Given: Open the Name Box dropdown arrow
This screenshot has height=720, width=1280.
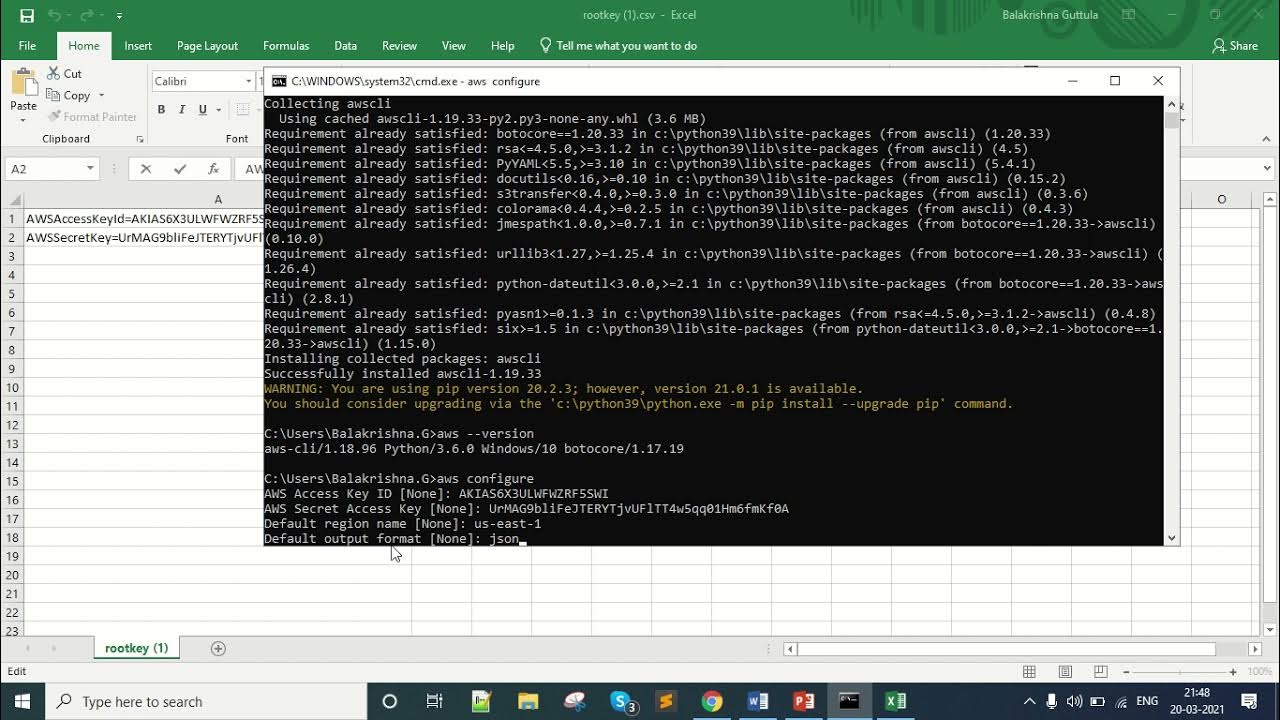Looking at the screenshot, I should tap(90, 169).
